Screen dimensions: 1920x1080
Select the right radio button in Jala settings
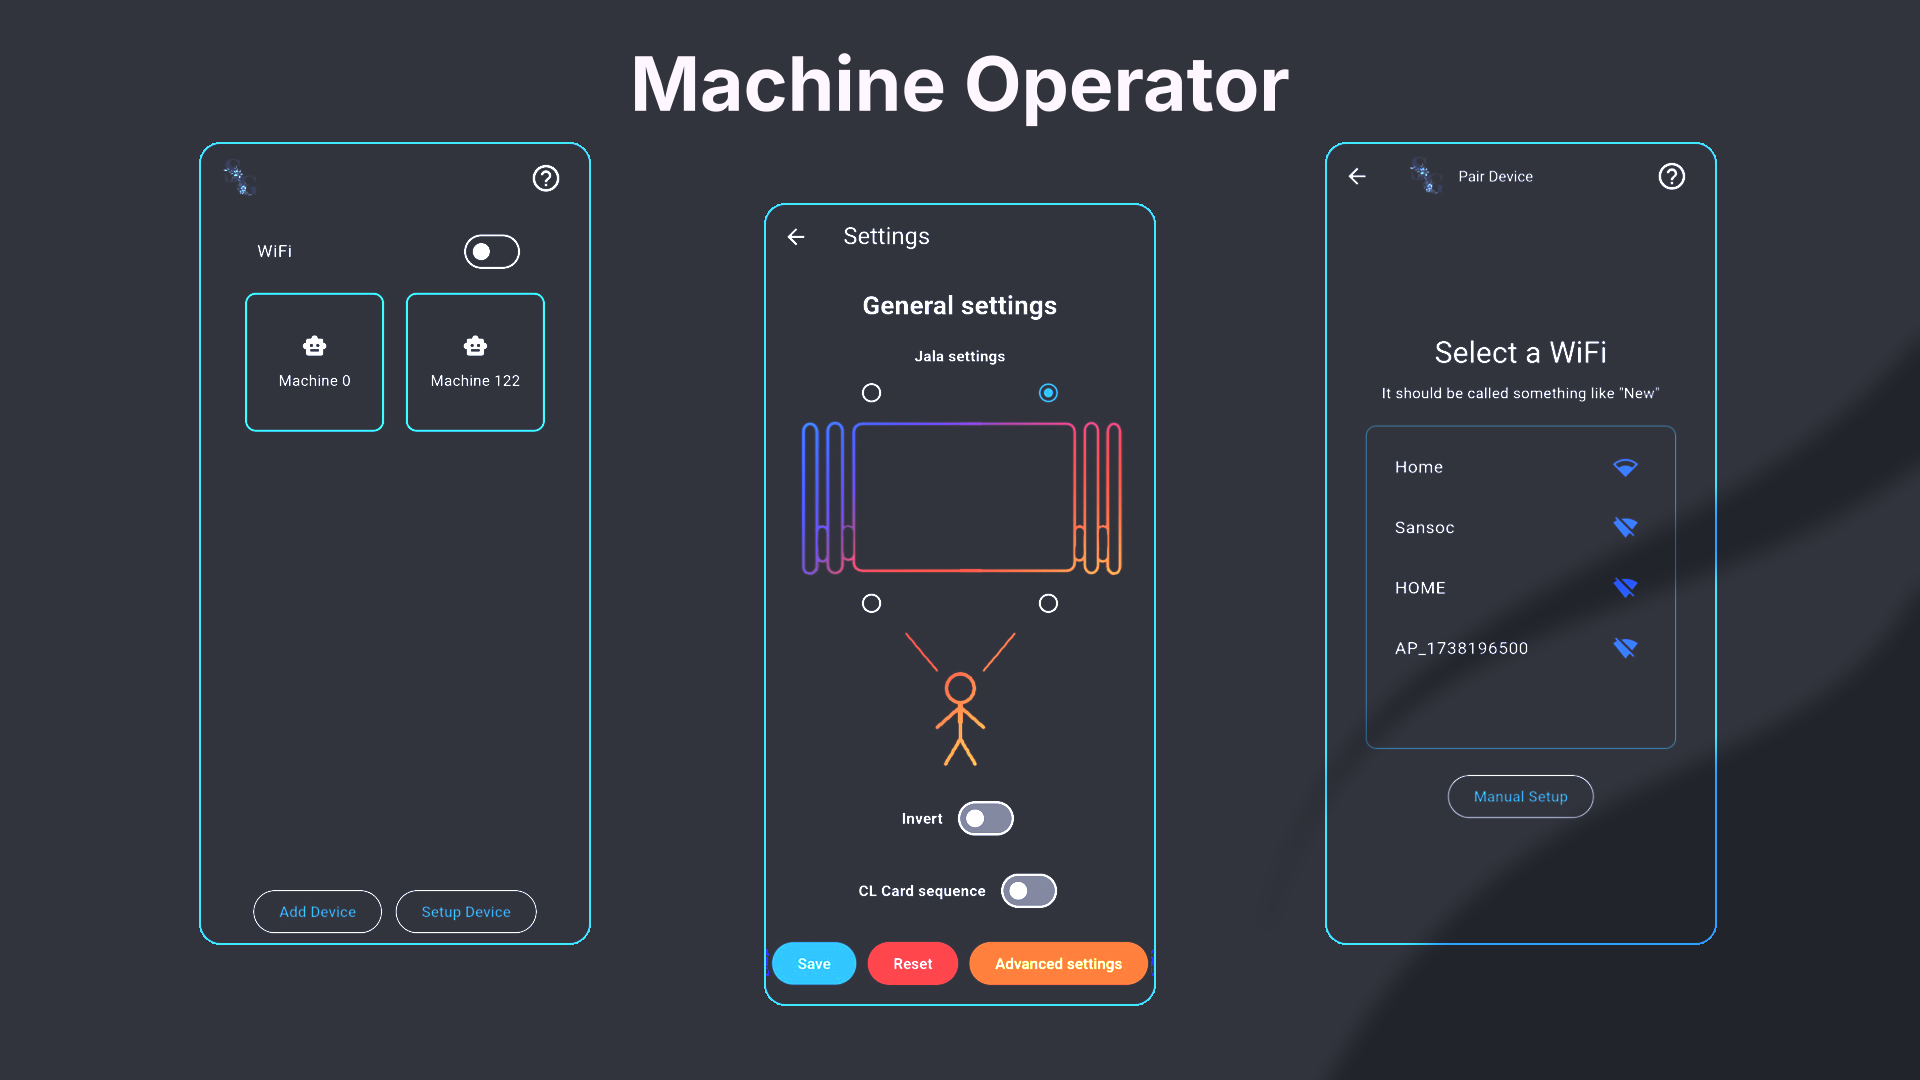click(1048, 392)
